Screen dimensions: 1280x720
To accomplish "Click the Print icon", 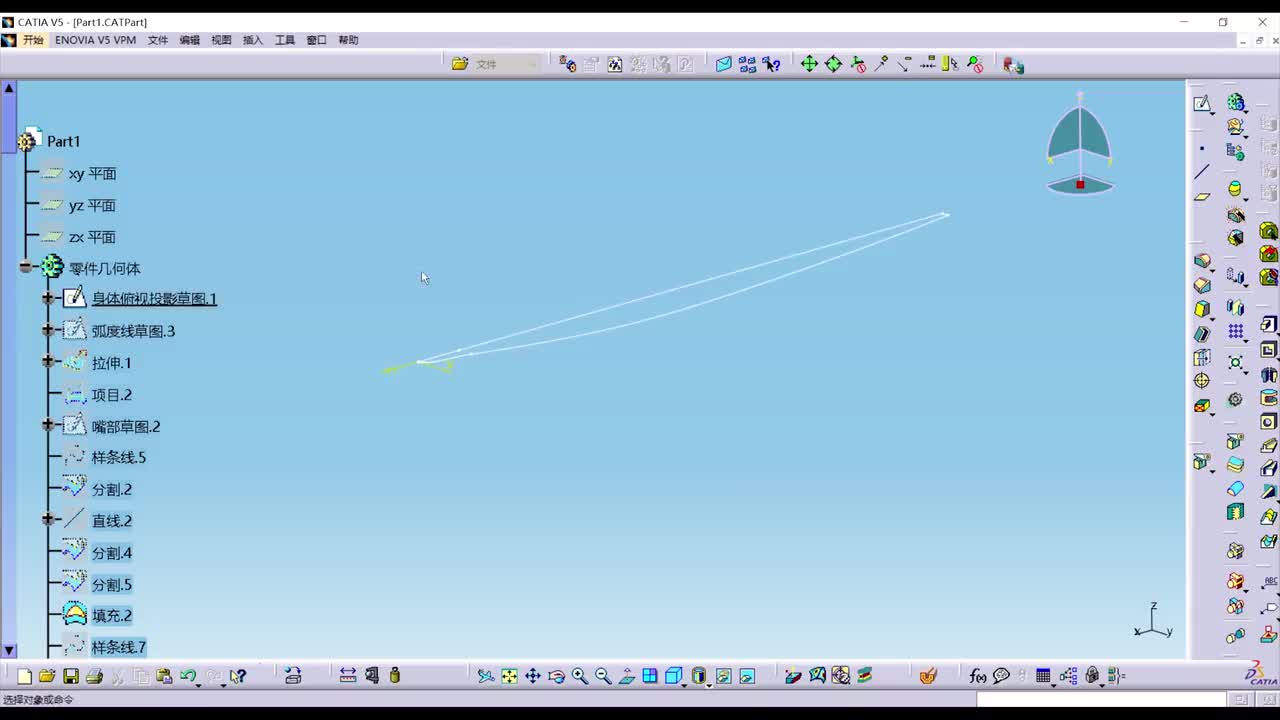I will coord(94,676).
